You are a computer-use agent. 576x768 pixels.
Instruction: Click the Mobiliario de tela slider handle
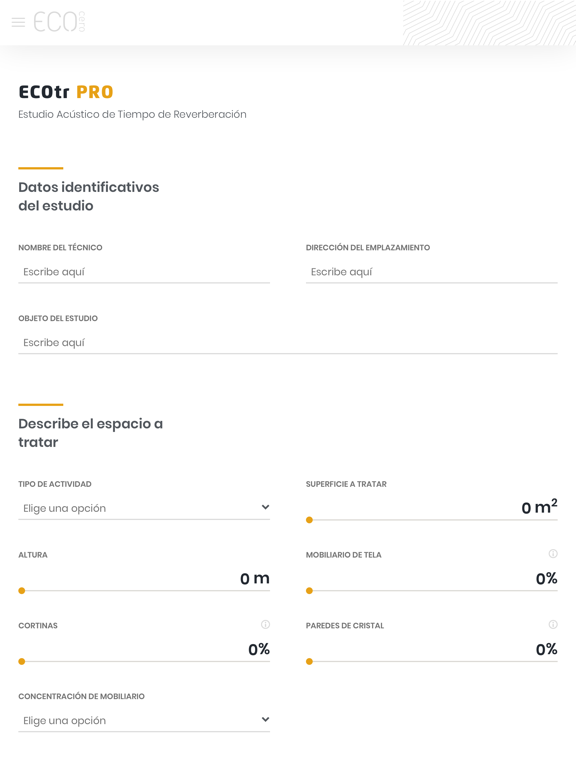pyautogui.click(x=309, y=591)
